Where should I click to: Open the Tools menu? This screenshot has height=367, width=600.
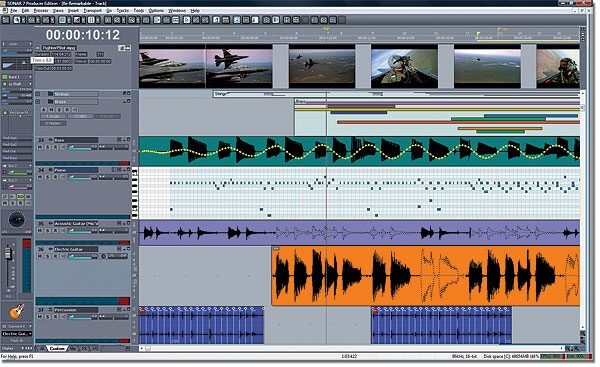tap(139, 11)
